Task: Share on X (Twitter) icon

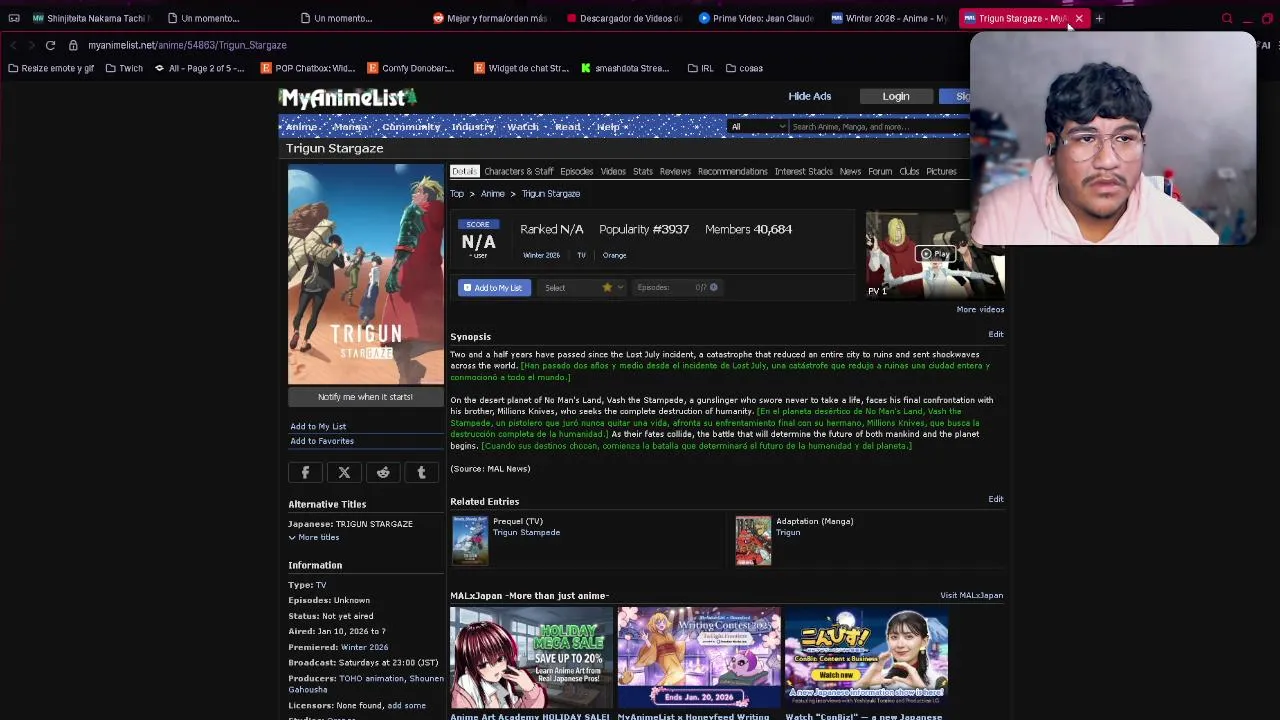Action: tap(344, 473)
